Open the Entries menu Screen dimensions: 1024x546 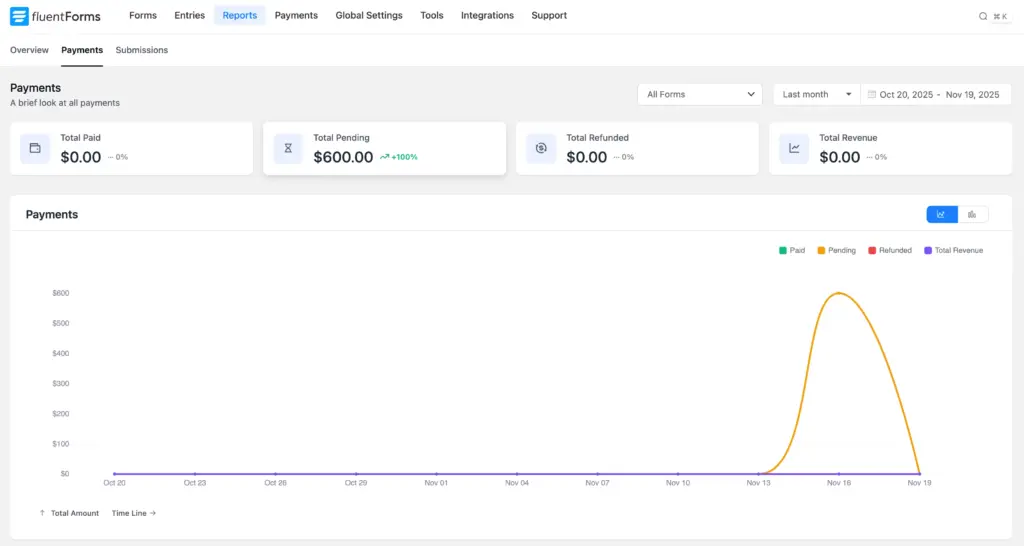[189, 15]
